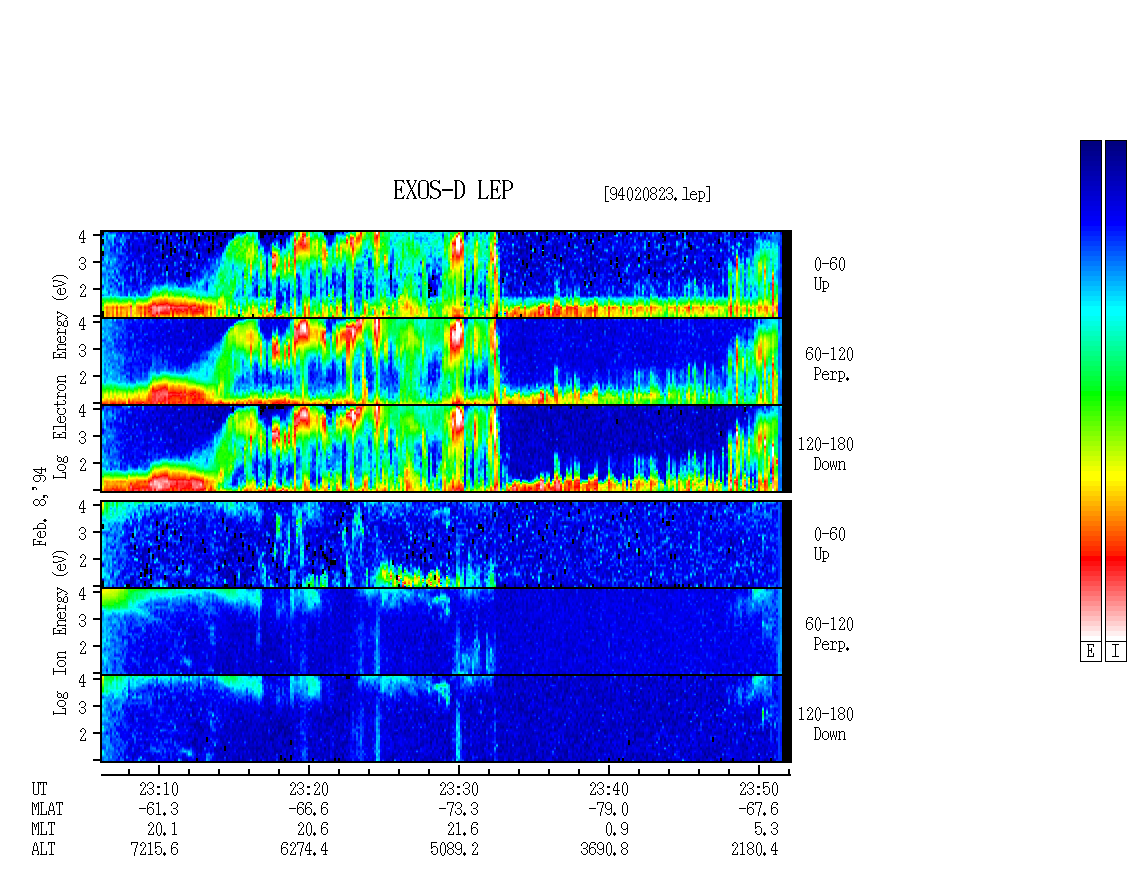This screenshot has width=1130, height=875.
Task: Click the ALT value 5089.2
Action: pos(454,850)
